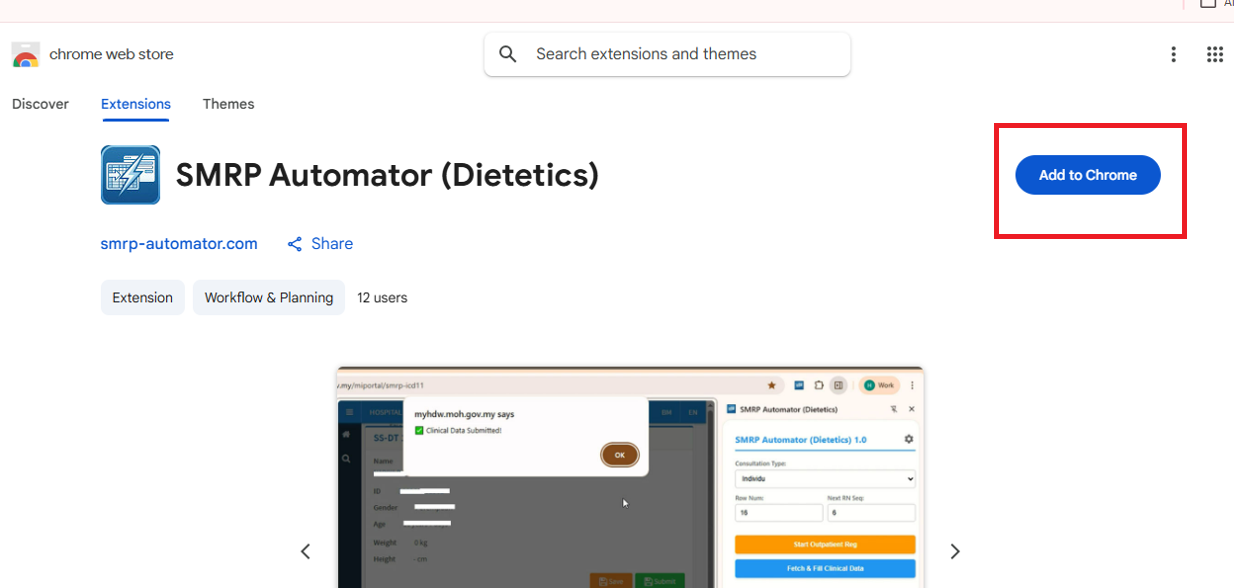The height and width of the screenshot is (588, 1234).
Task: Click the SMRP Automator extension logo
Action: coord(130,174)
